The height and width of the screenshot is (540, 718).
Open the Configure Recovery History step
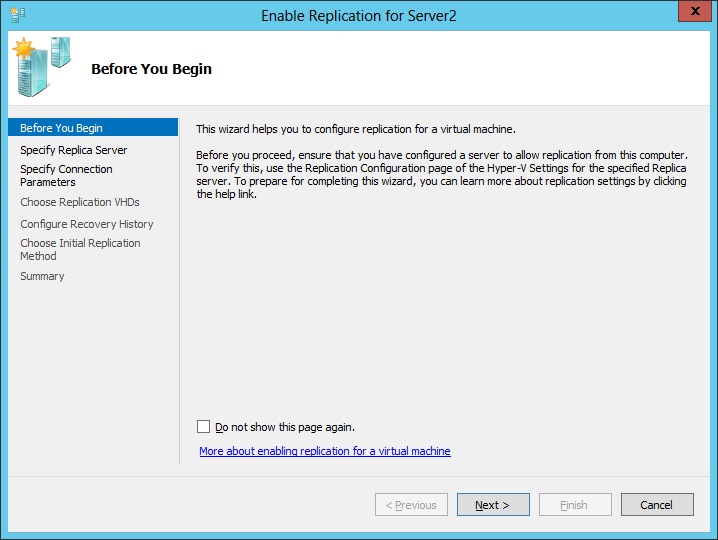87,224
